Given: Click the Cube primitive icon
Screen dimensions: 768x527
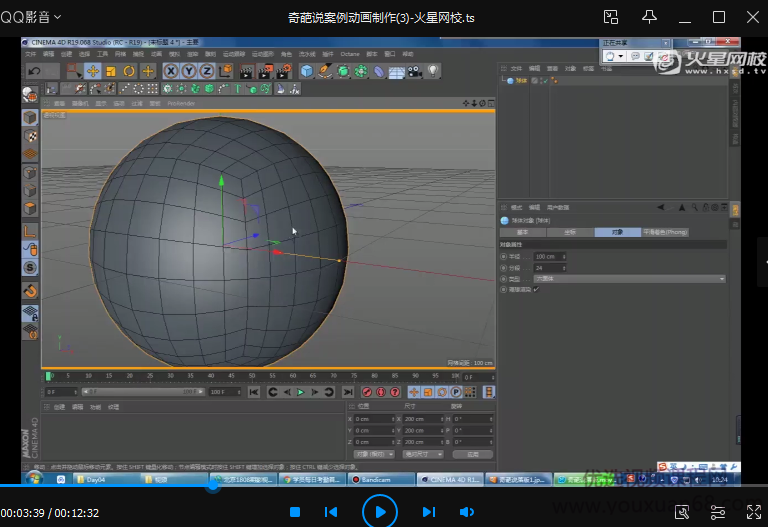Looking at the screenshot, I should [307, 71].
